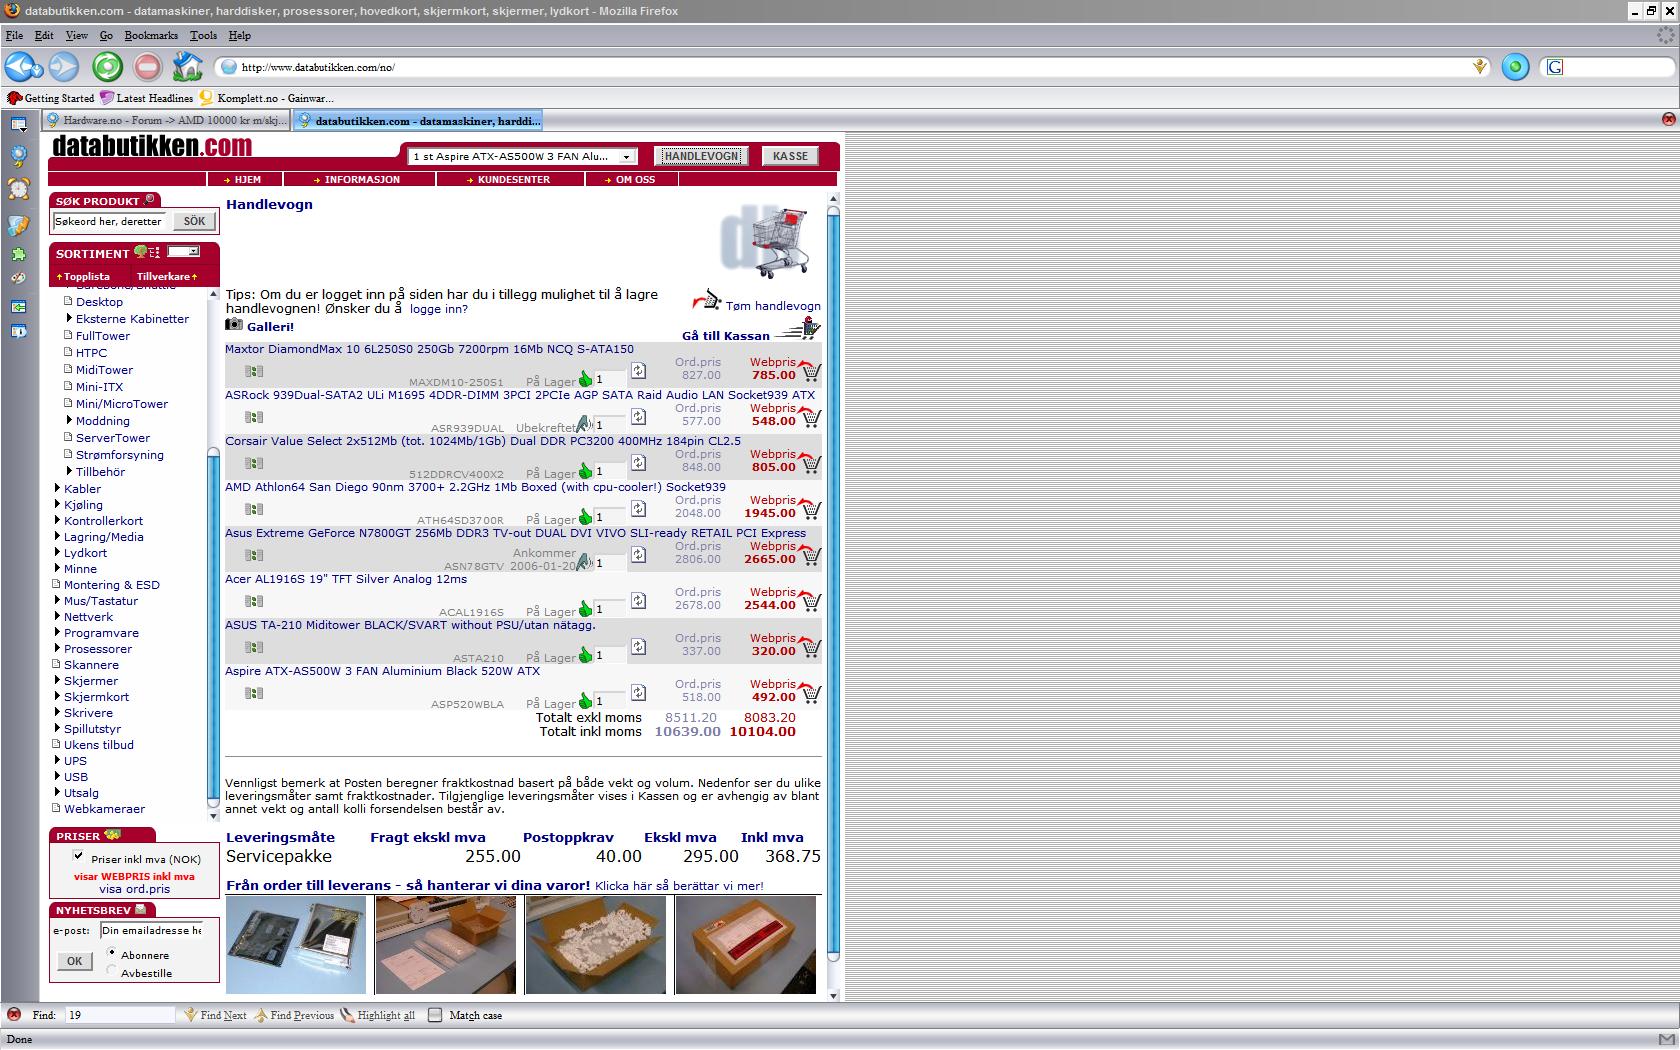Click the Tøm handlevogn link

(773, 306)
